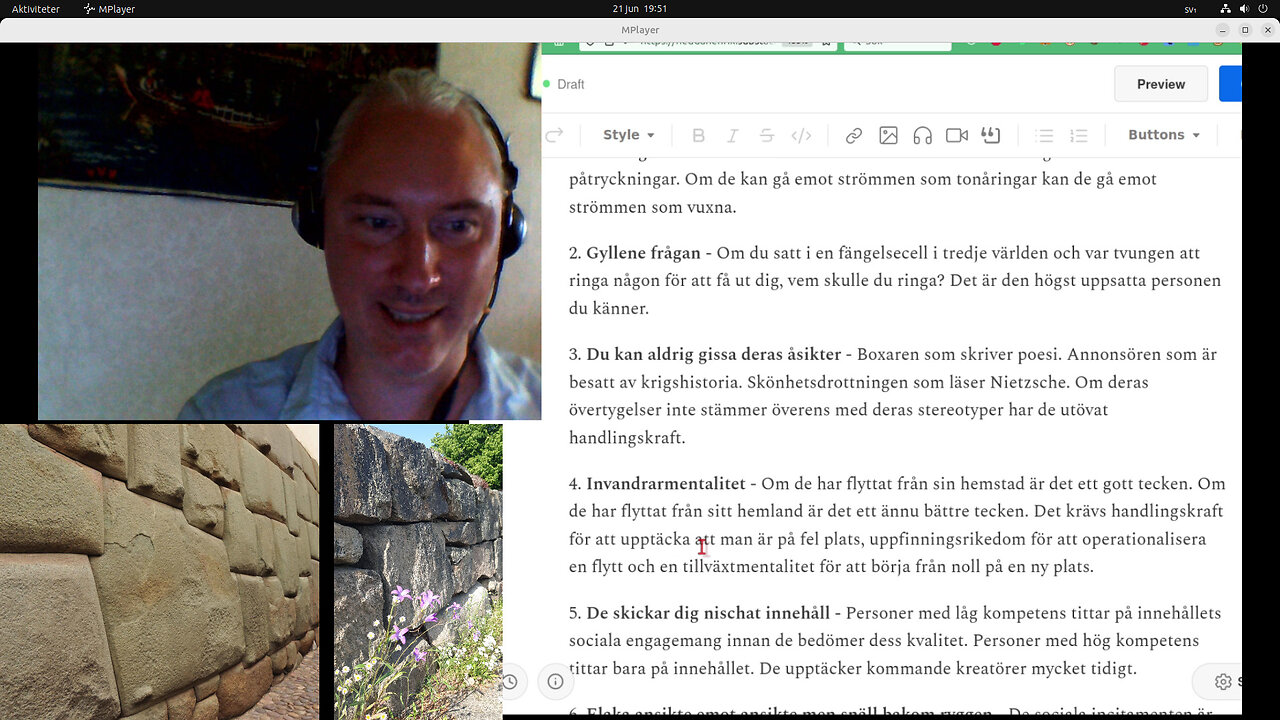Viewport: 1280px width, 720px height.
Task: Click the Draft status indicator
Action: pos(563,85)
